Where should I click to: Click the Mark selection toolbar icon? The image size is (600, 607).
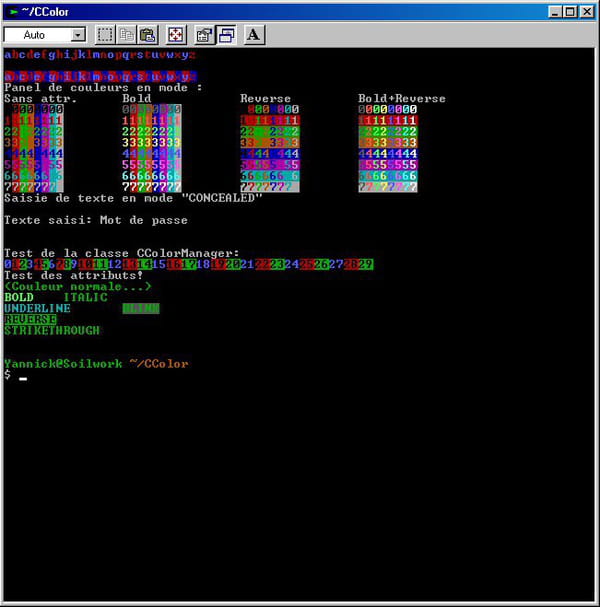105,35
